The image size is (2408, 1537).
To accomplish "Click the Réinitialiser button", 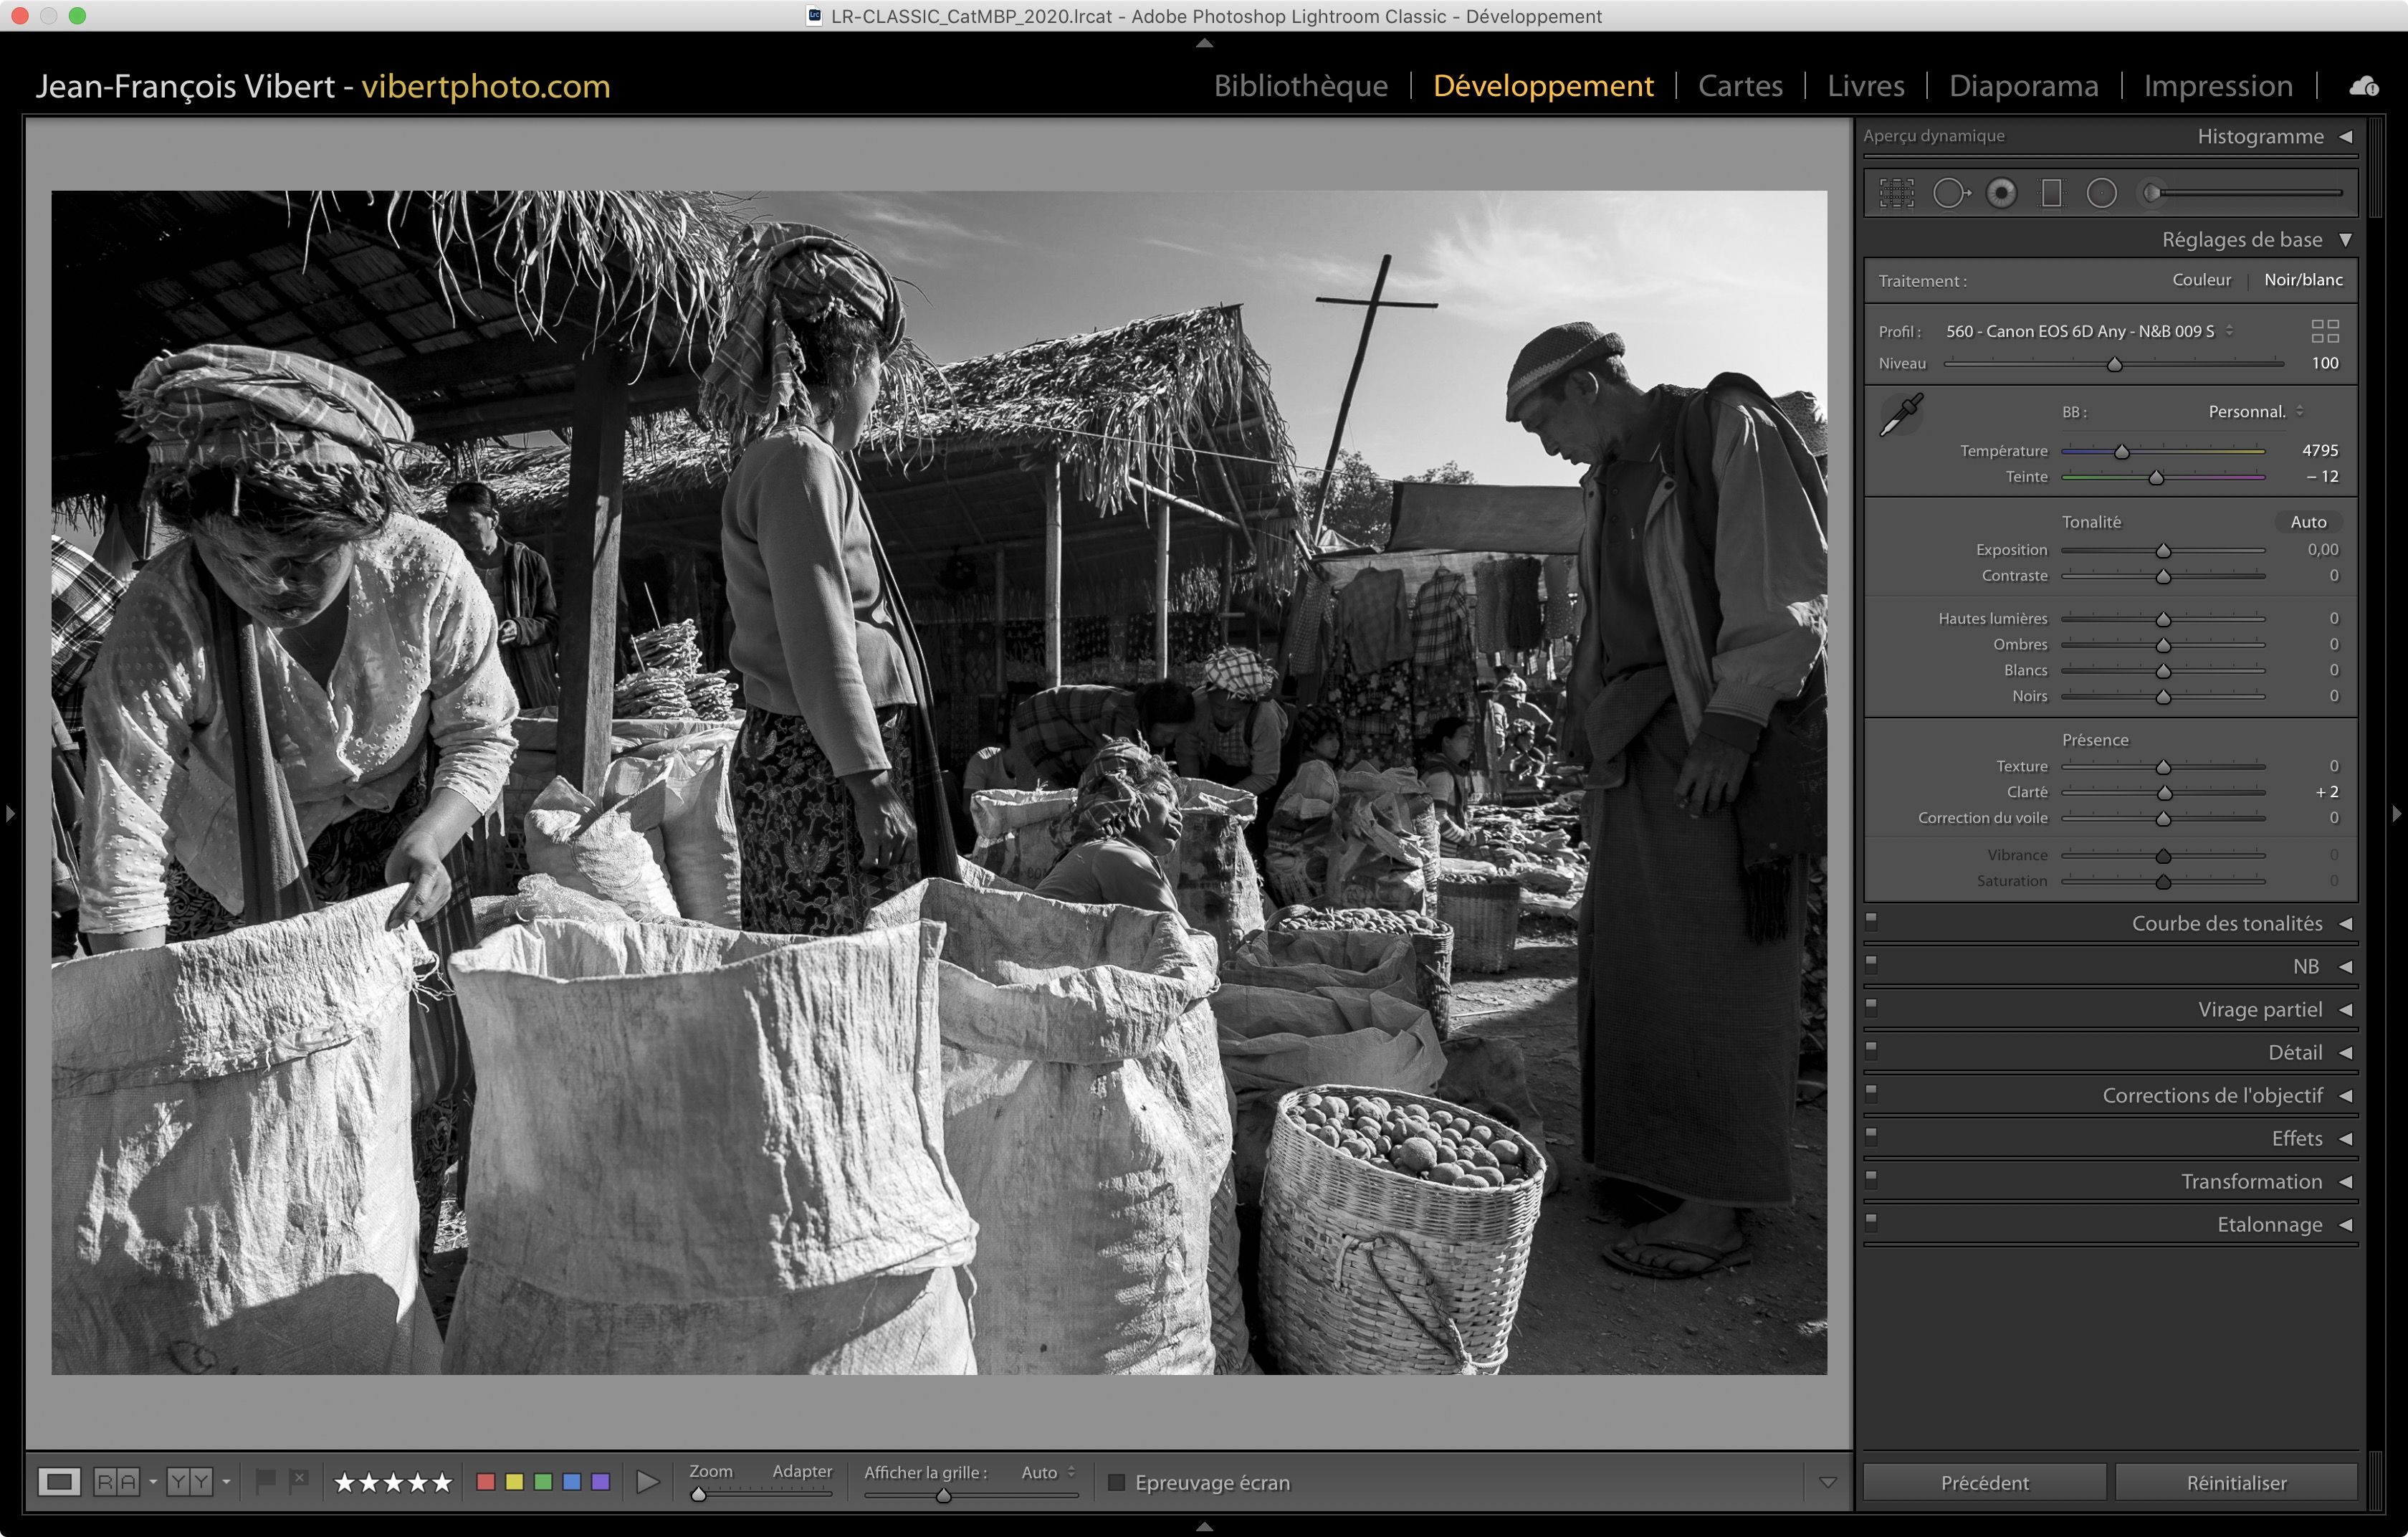I will click(2236, 1482).
